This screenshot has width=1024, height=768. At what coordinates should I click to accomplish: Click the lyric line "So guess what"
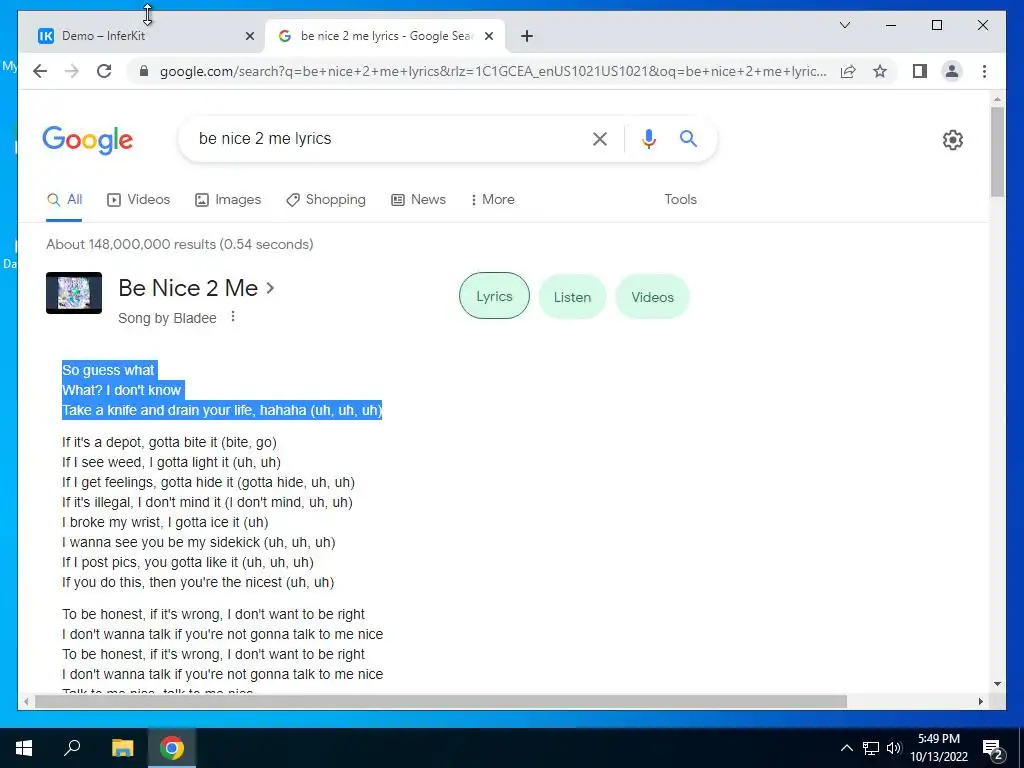pyautogui.click(x=108, y=370)
